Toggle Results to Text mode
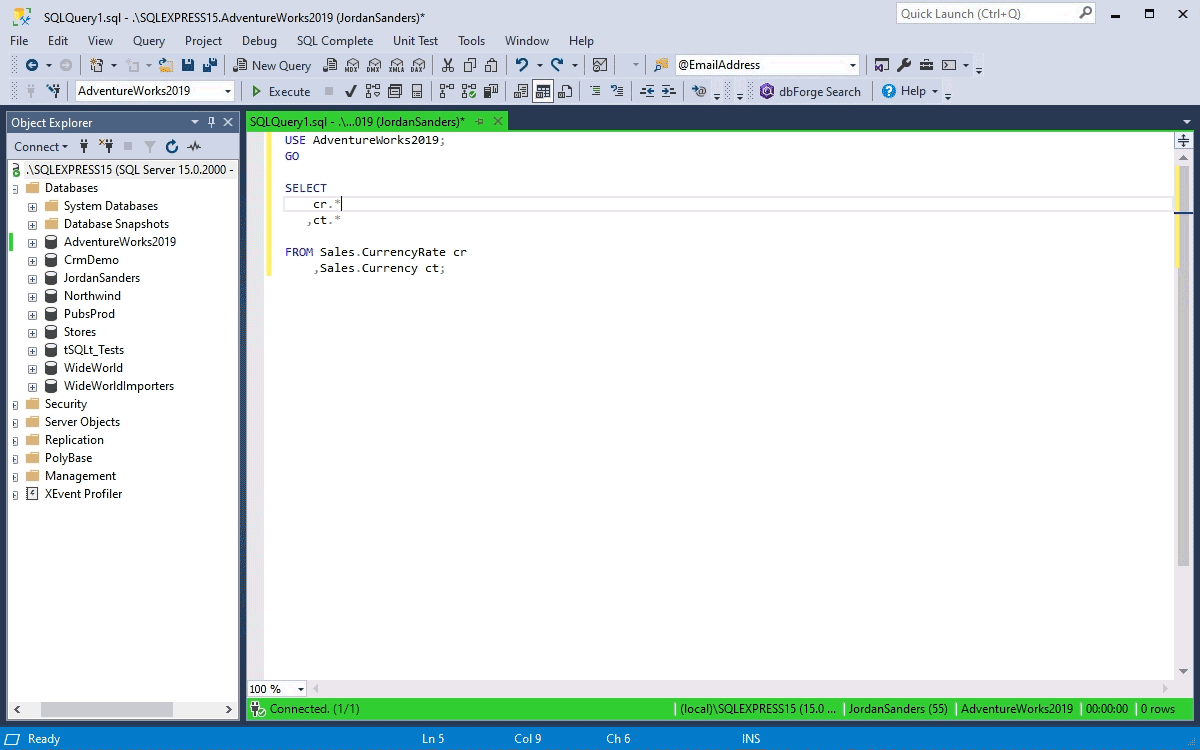 click(521, 91)
